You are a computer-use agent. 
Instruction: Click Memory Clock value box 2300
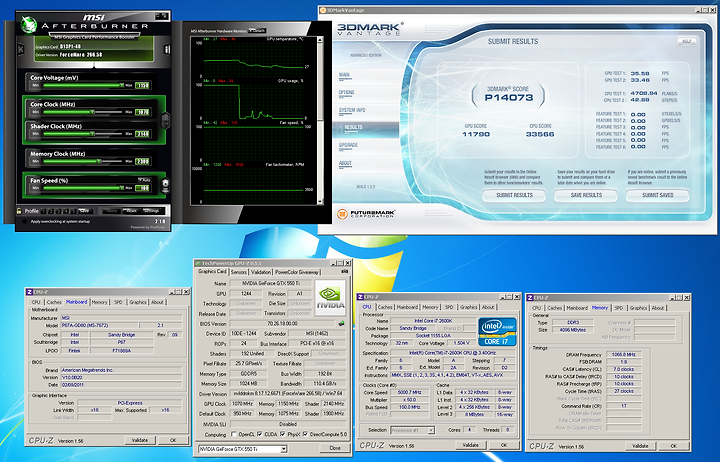(142, 162)
